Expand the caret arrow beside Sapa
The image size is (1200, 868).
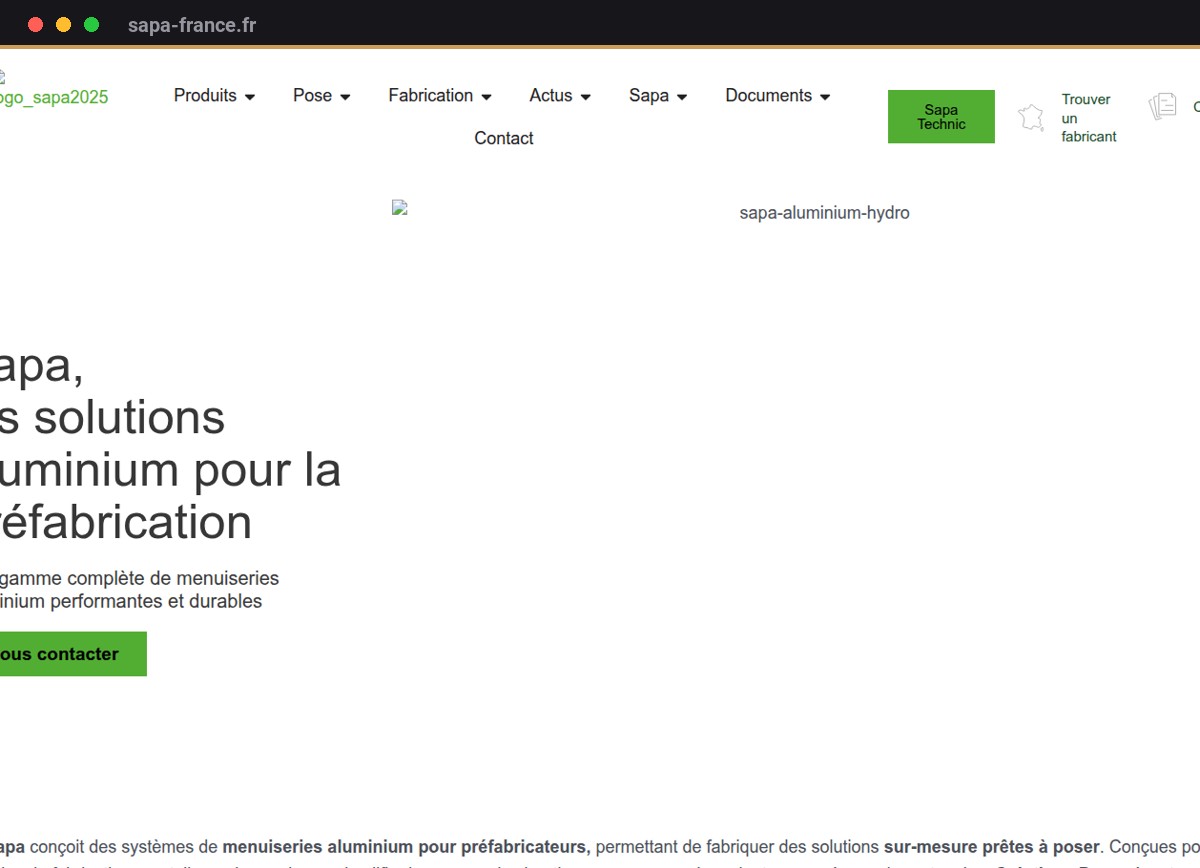tap(682, 97)
